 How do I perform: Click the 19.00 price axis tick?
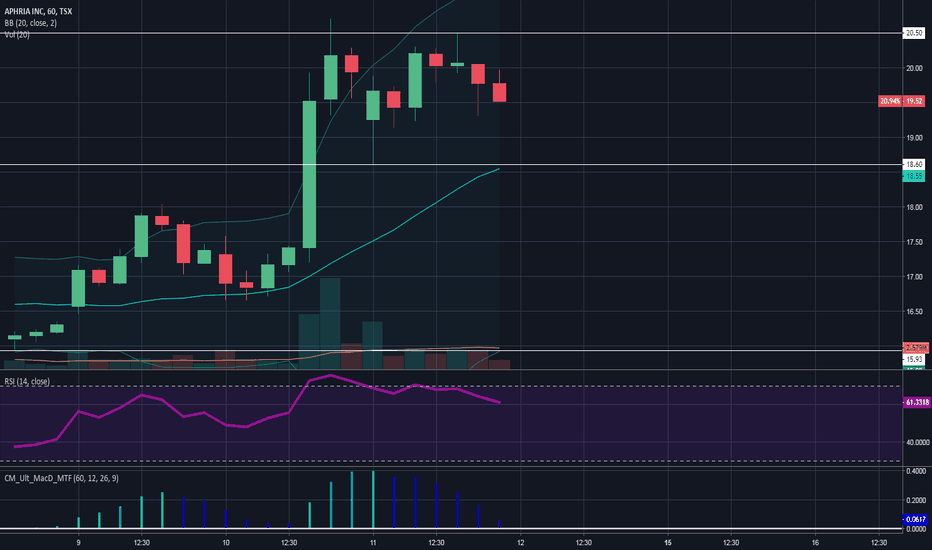[x=914, y=137]
